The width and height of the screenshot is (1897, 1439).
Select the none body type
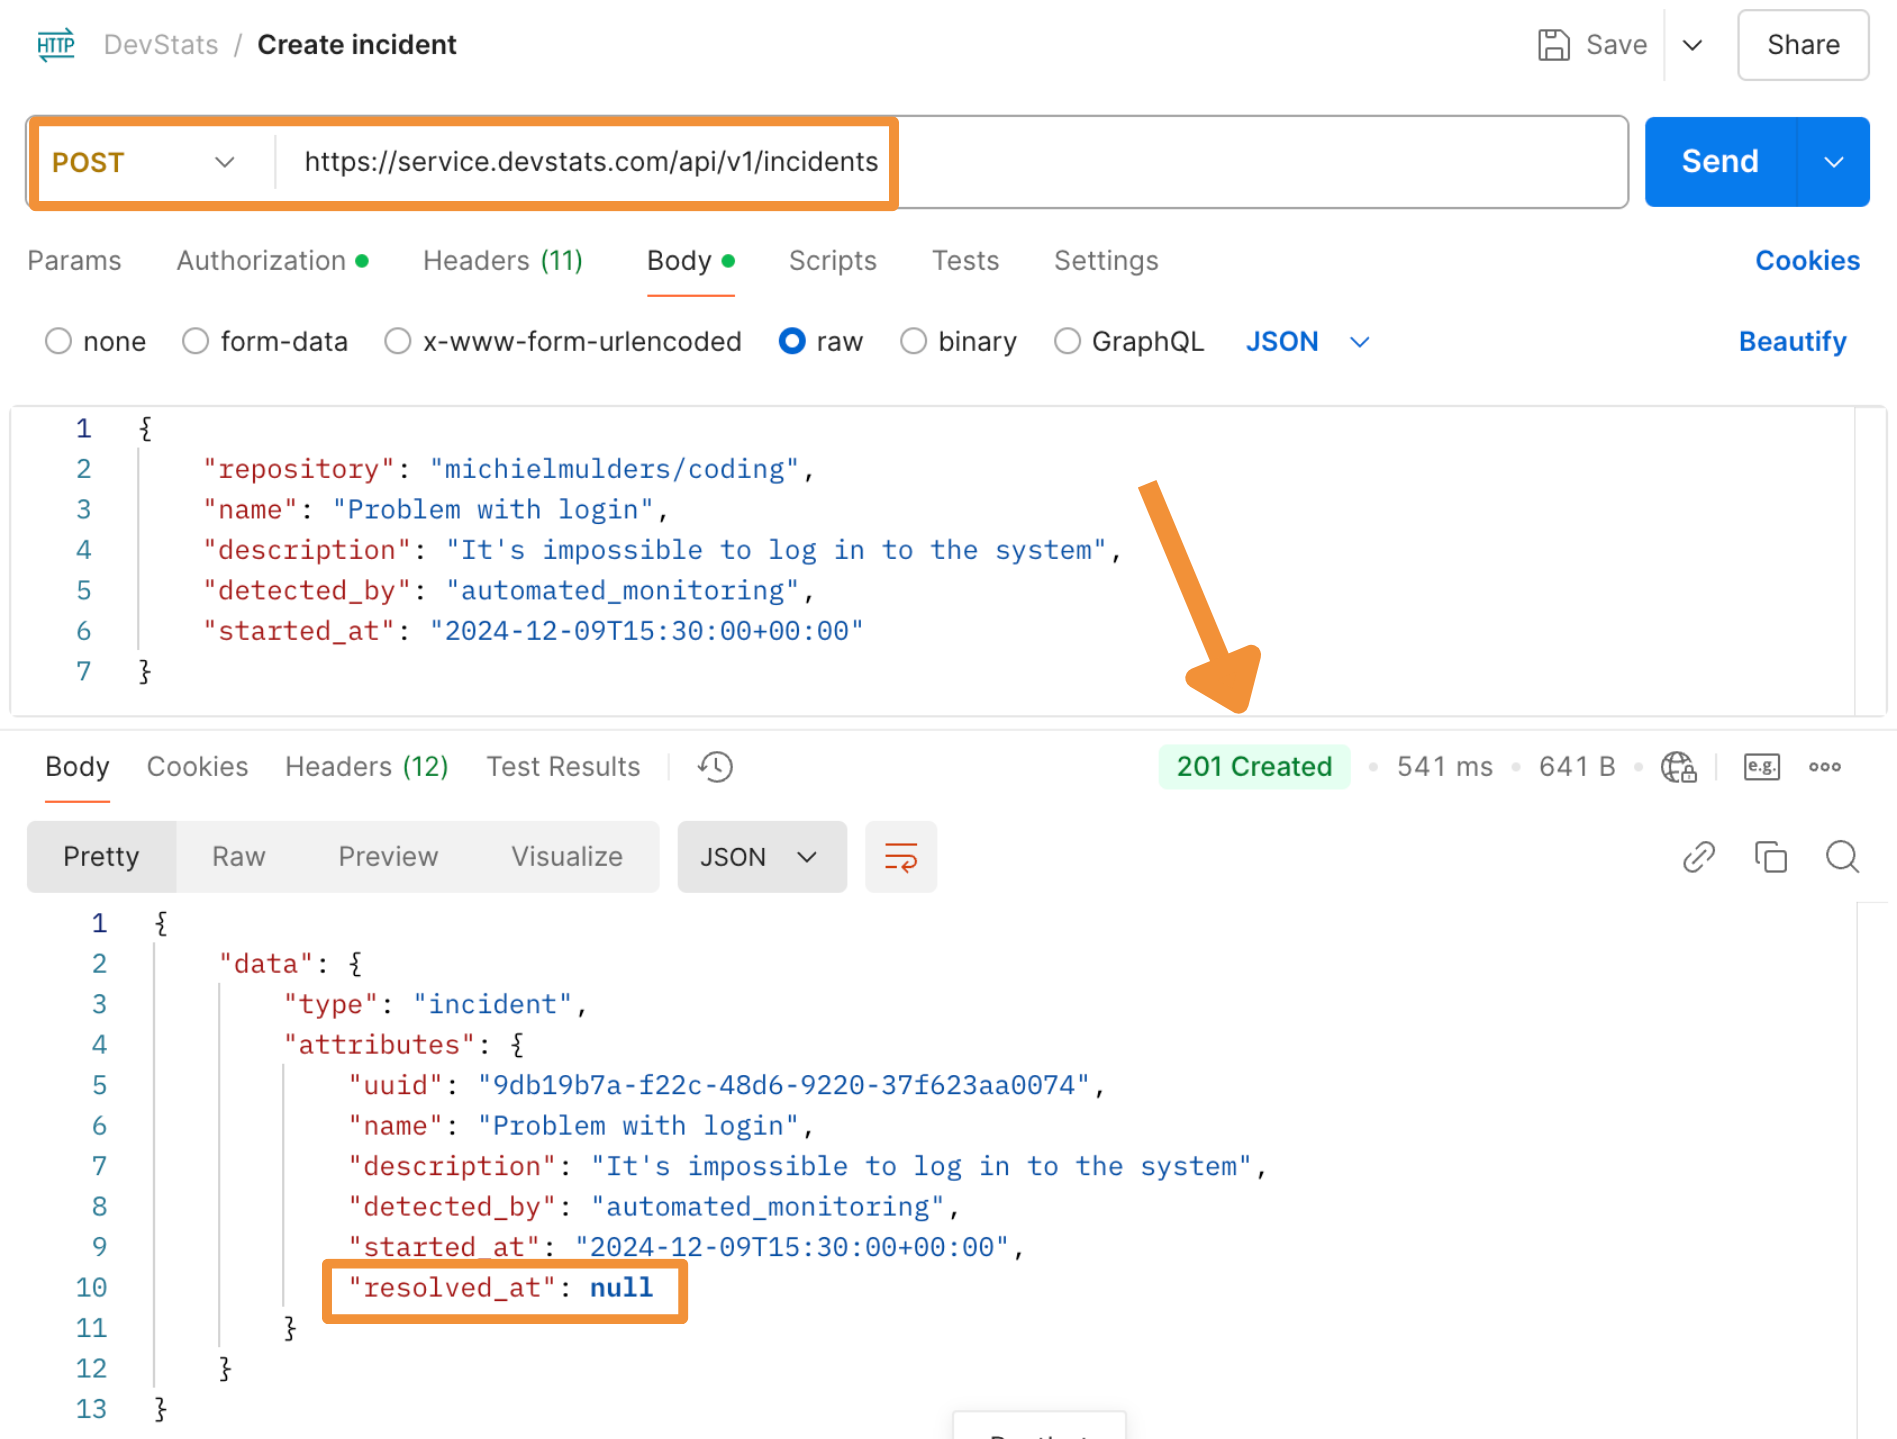tap(96, 342)
